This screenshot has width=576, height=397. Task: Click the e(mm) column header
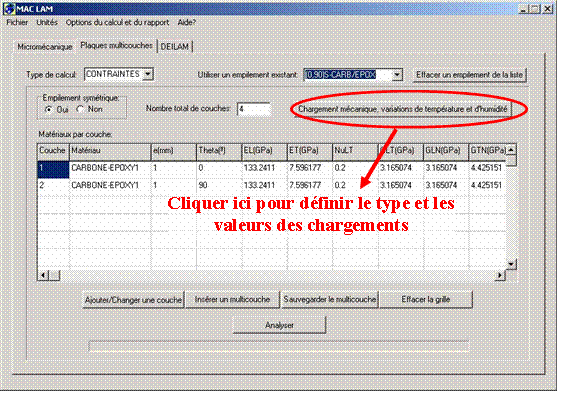coord(174,151)
